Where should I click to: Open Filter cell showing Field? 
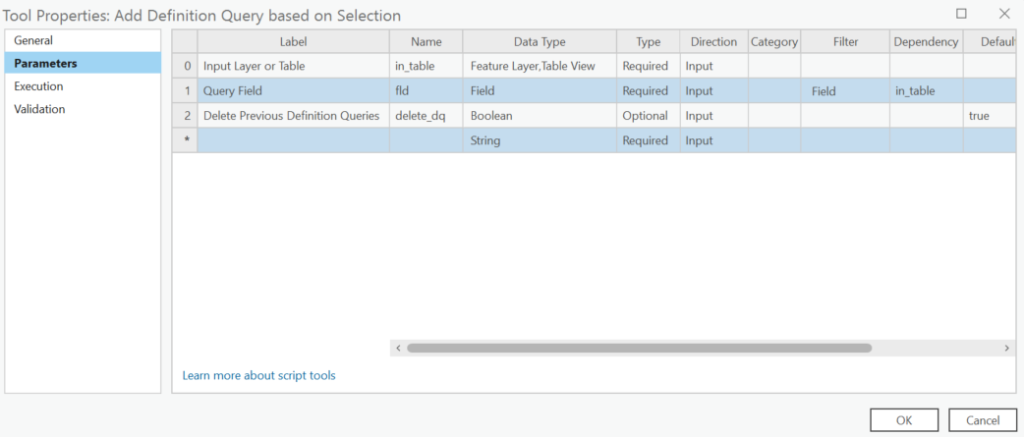tap(846, 91)
